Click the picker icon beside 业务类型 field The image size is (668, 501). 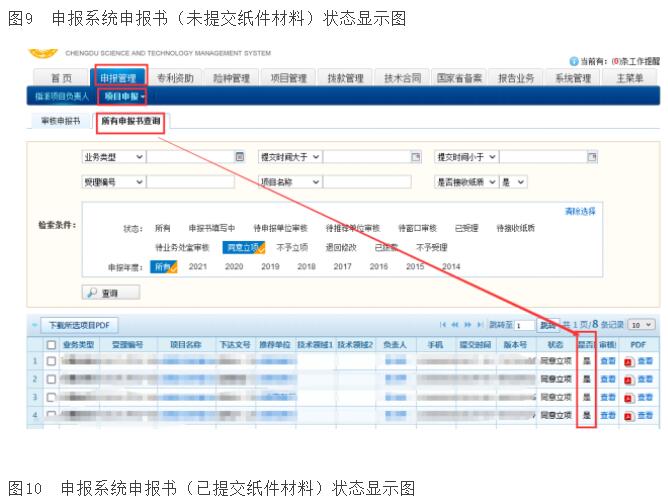tap(239, 157)
